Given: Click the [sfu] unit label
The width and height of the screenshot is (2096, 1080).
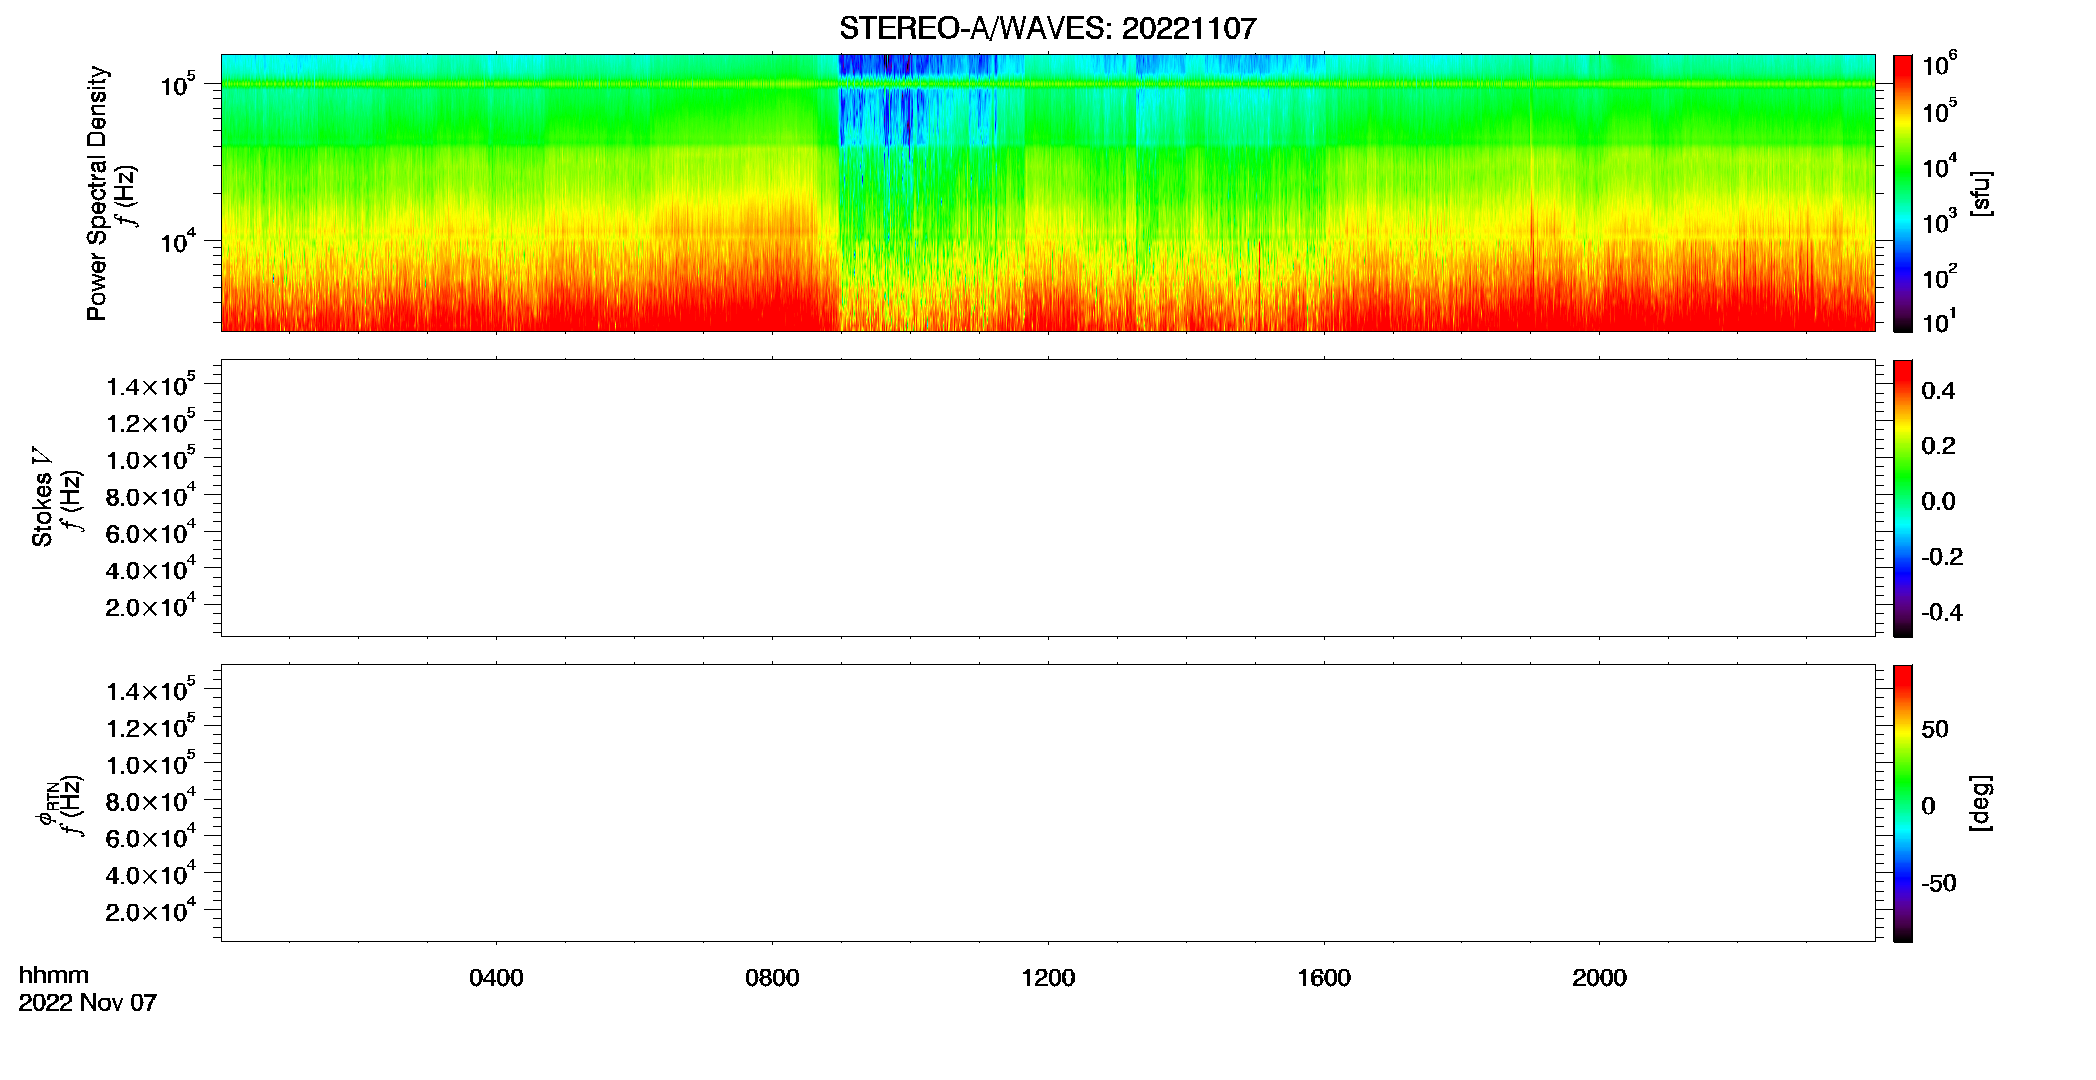Looking at the screenshot, I should tap(1981, 193).
